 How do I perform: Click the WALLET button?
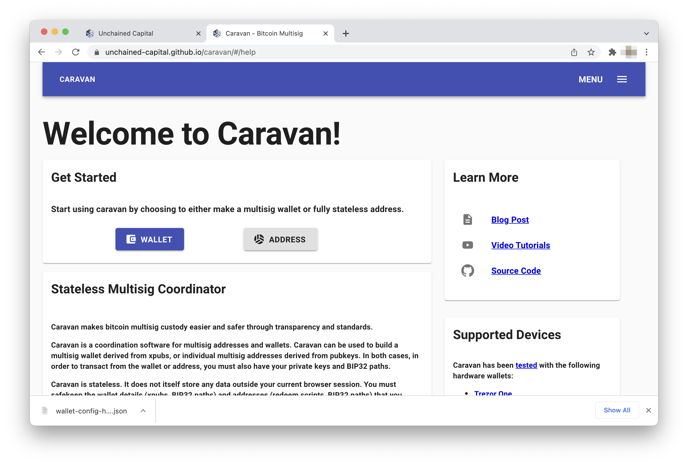(150, 239)
